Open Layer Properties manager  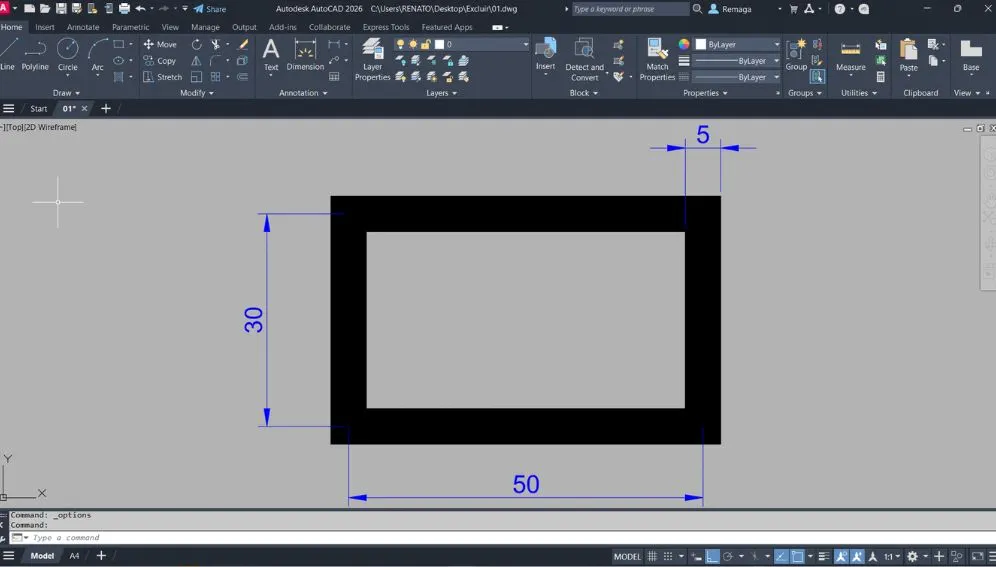click(372, 59)
